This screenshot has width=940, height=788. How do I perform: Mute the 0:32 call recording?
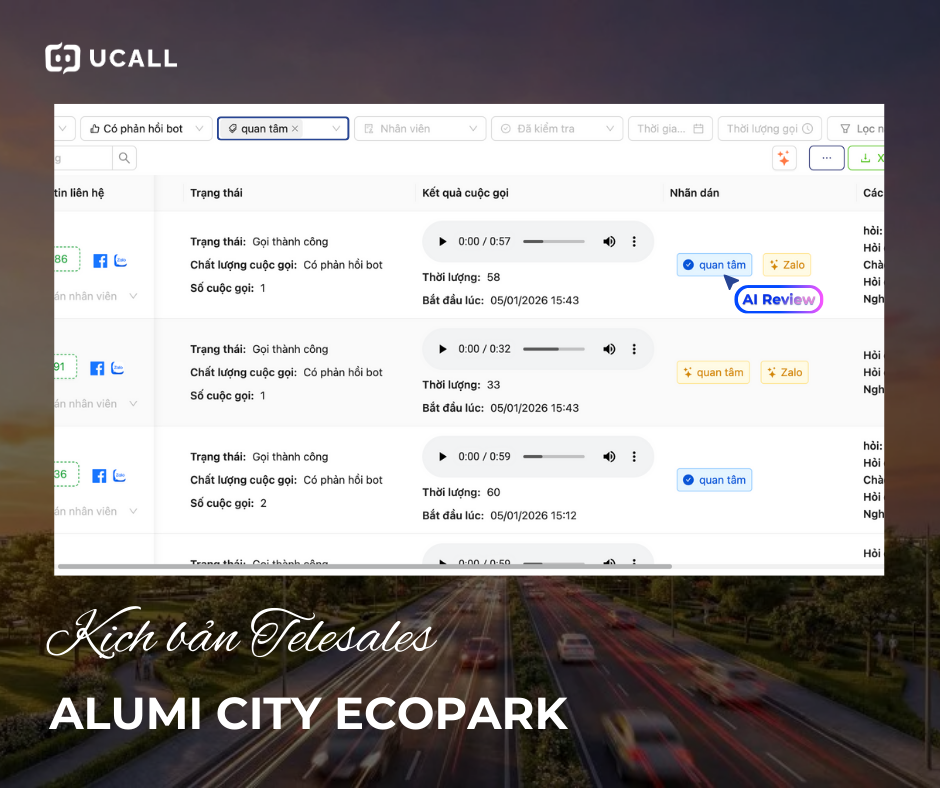(x=609, y=349)
